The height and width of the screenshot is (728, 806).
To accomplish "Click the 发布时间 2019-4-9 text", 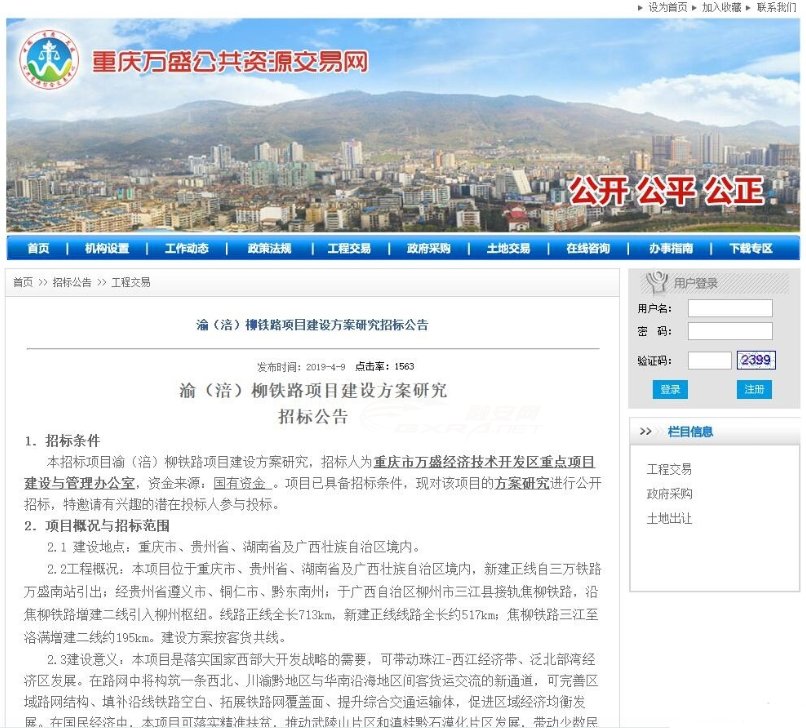I will click(301, 367).
